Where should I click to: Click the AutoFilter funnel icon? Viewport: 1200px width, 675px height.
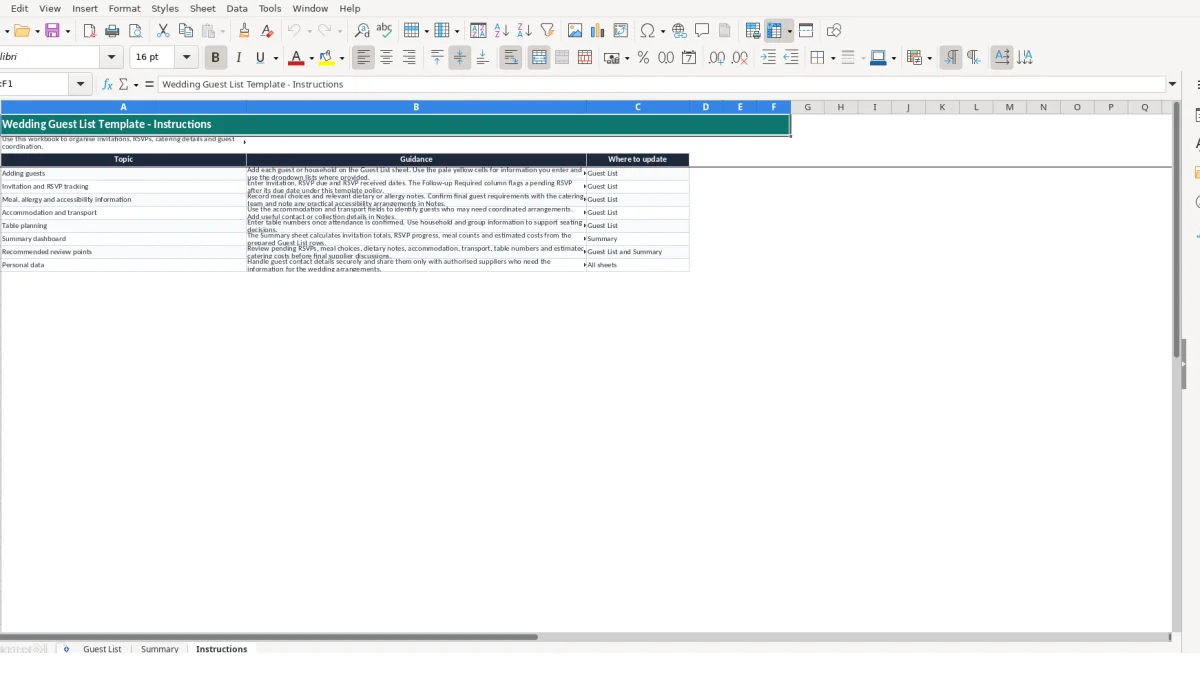coord(547,31)
